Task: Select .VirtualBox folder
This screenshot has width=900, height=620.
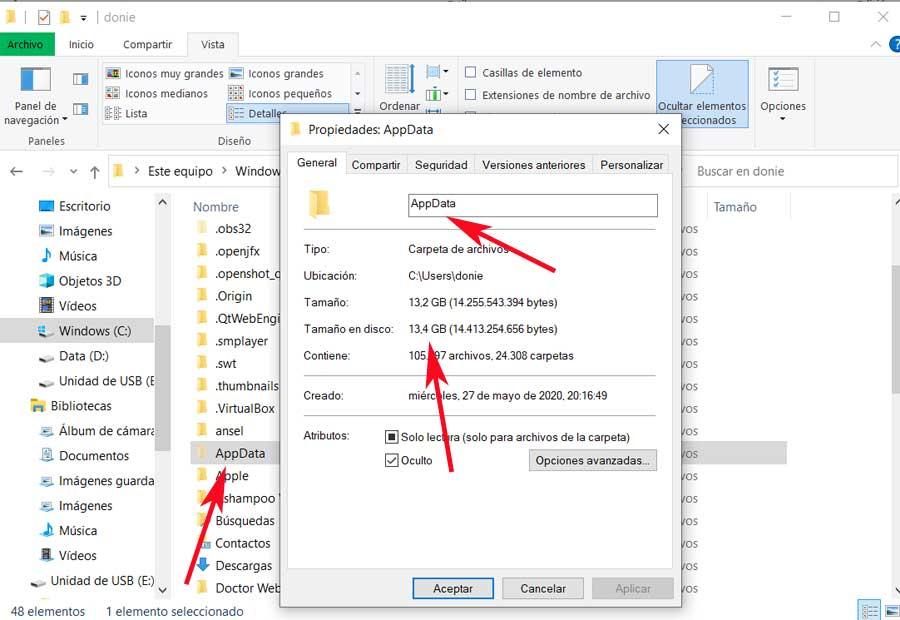Action: [x=245, y=408]
